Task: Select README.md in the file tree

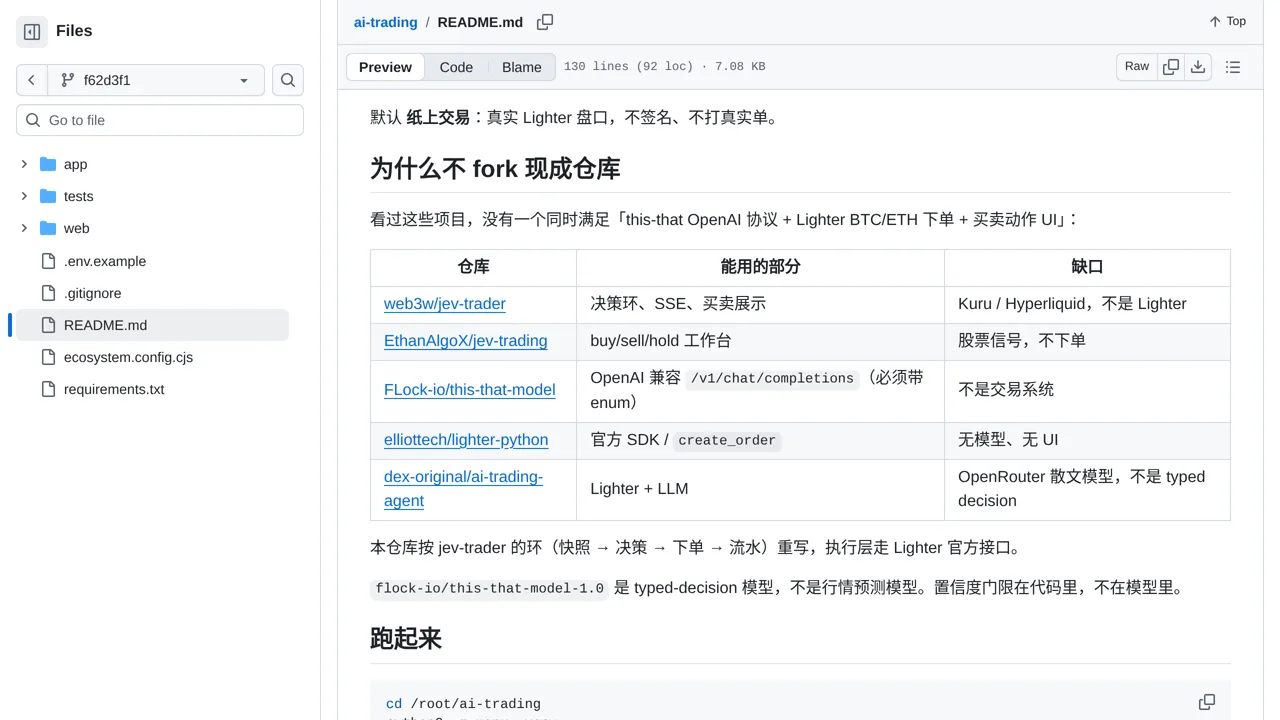Action: (152, 325)
